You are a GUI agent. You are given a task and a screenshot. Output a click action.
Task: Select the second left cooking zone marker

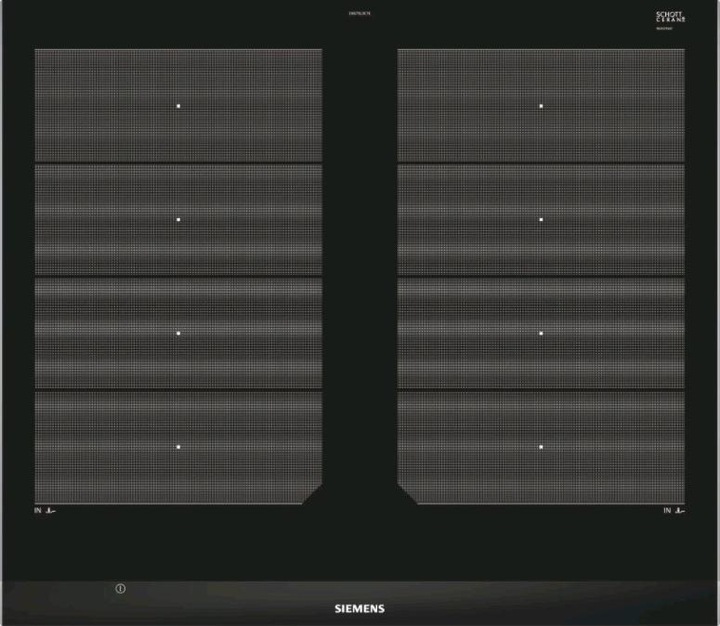tap(178, 220)
